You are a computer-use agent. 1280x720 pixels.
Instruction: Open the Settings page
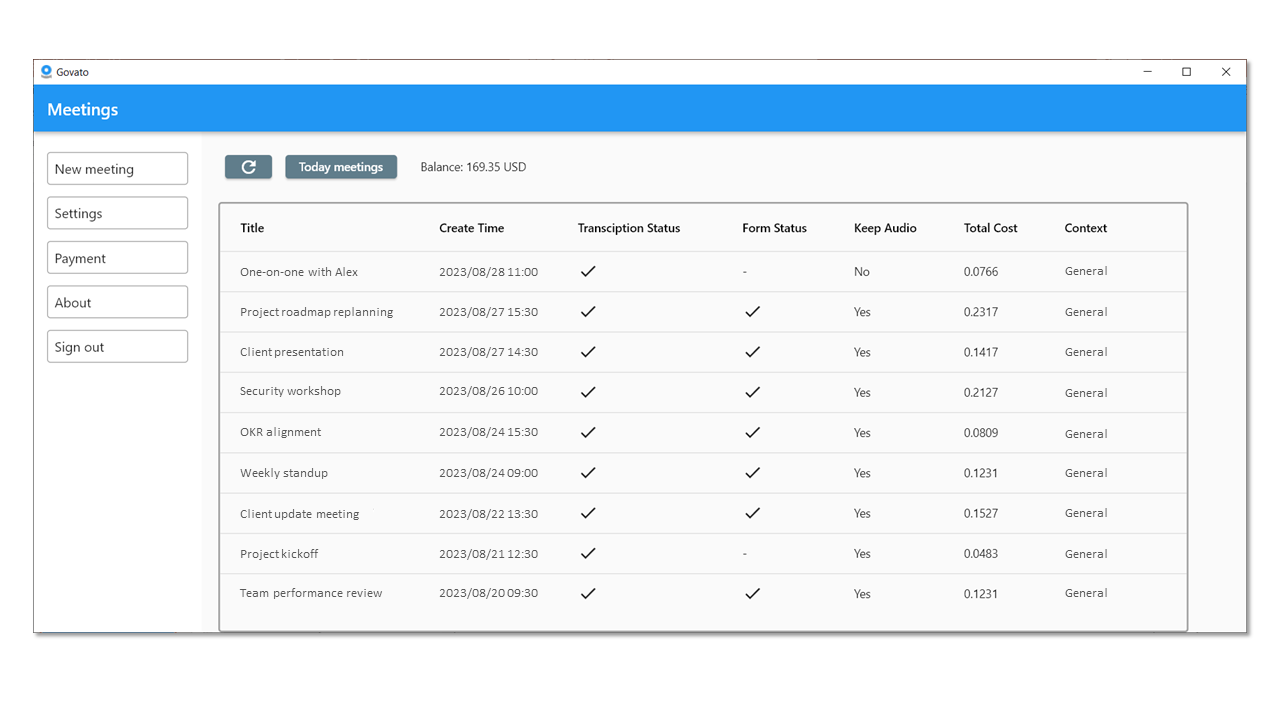[117, 213]
